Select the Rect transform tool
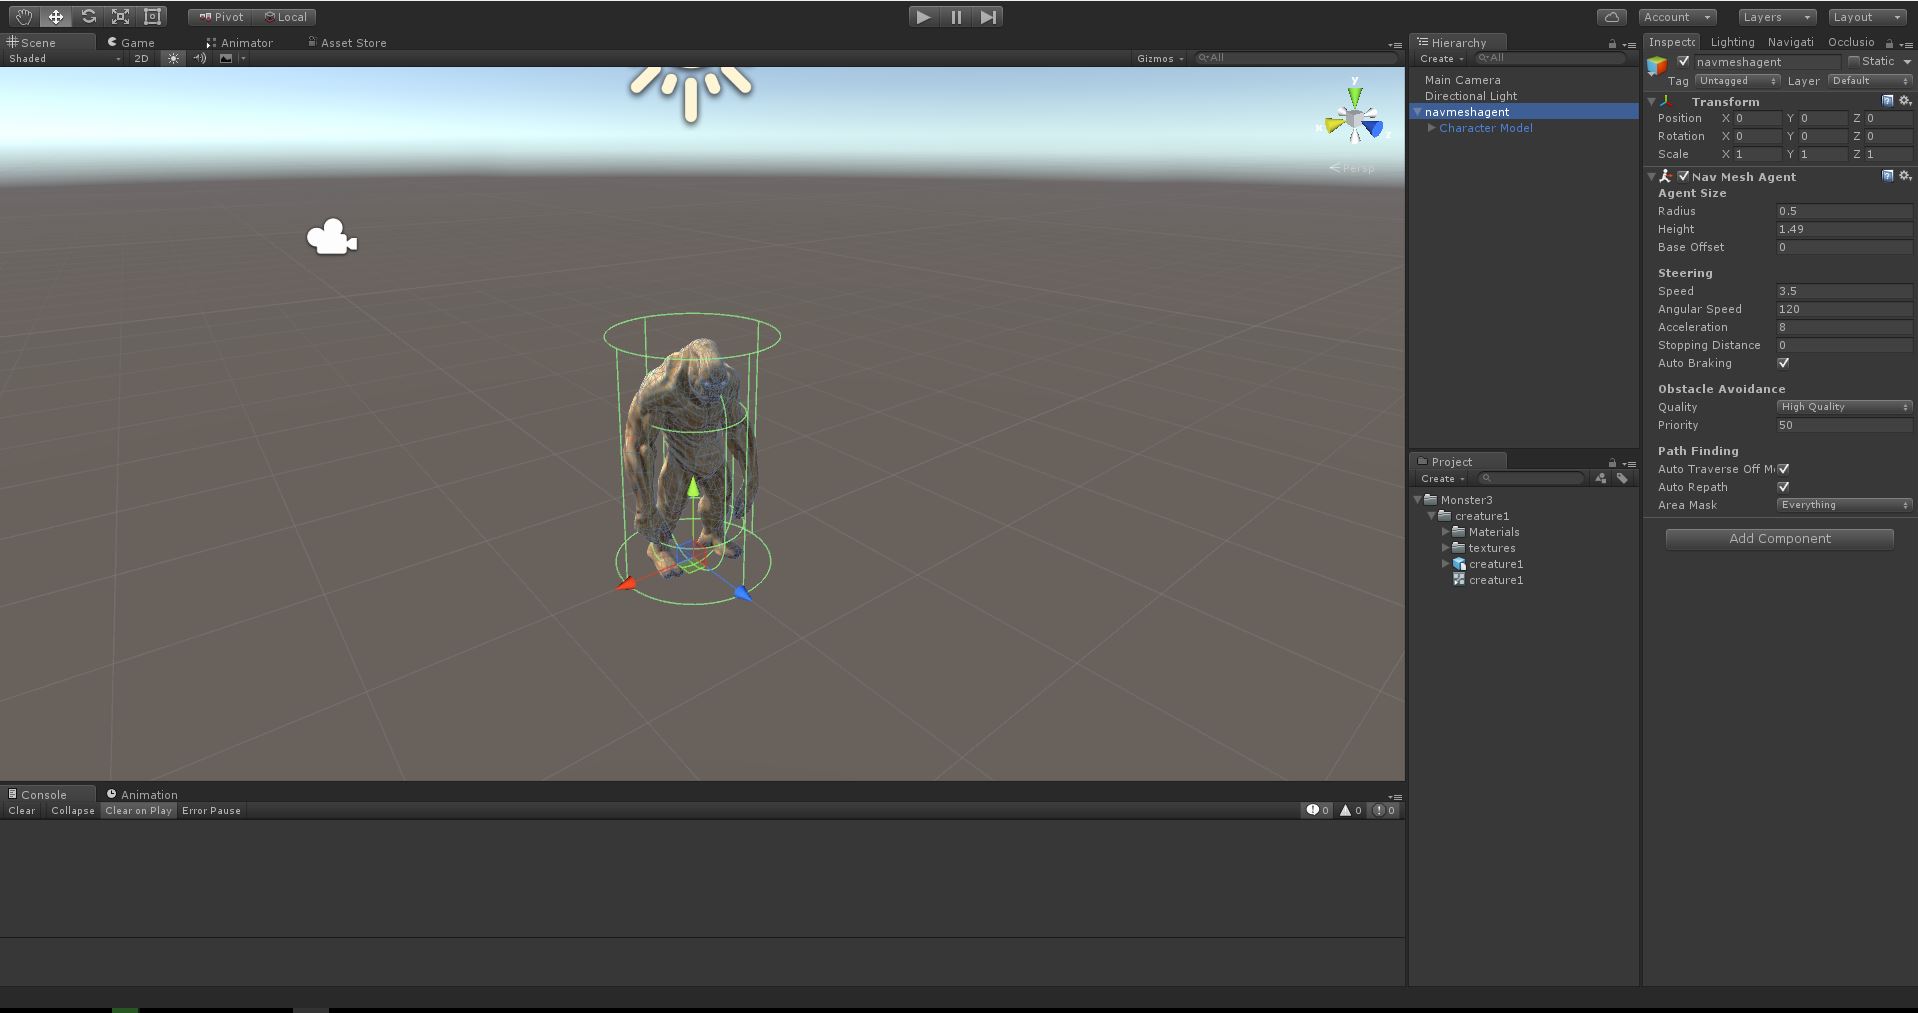The width and height of the screenshot is (1918, 1013). 152,17
